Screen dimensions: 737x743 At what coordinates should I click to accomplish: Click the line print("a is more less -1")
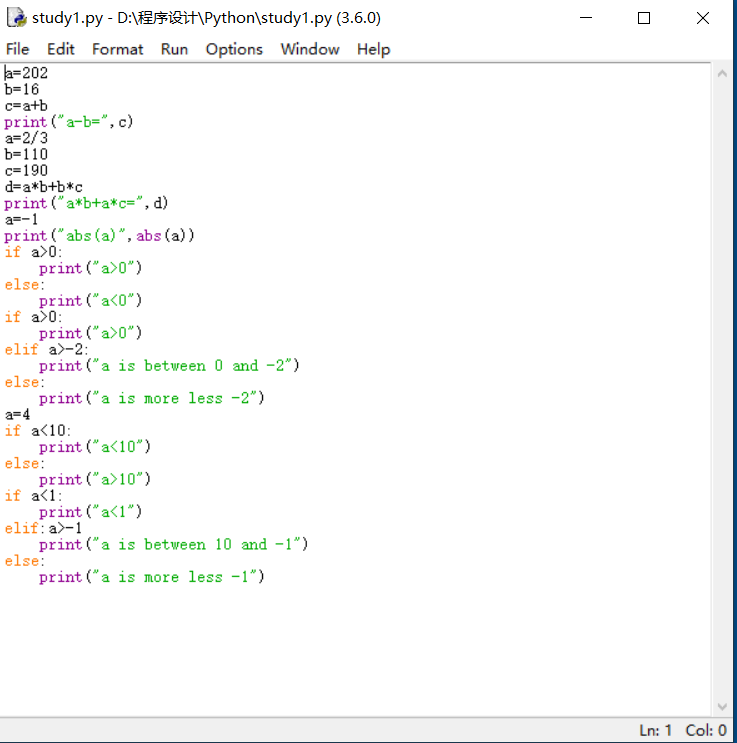tap(152, 577)
